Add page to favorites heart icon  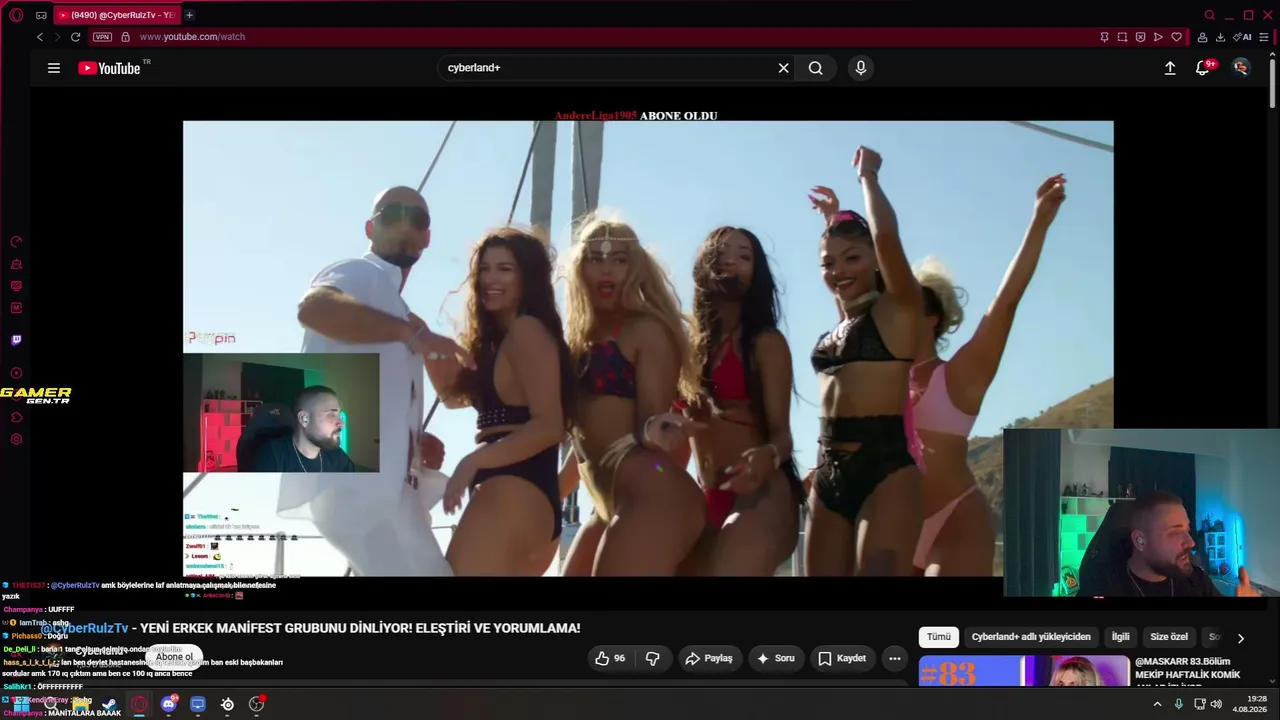pyautogui.click(x=1176, y=37)
